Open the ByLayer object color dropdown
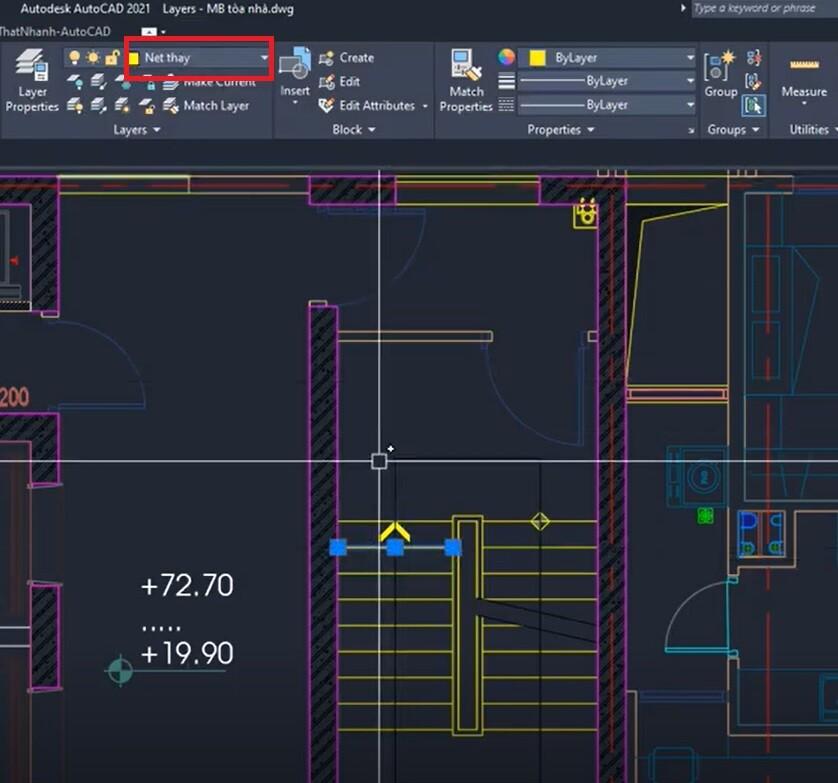 click(688, 58)
